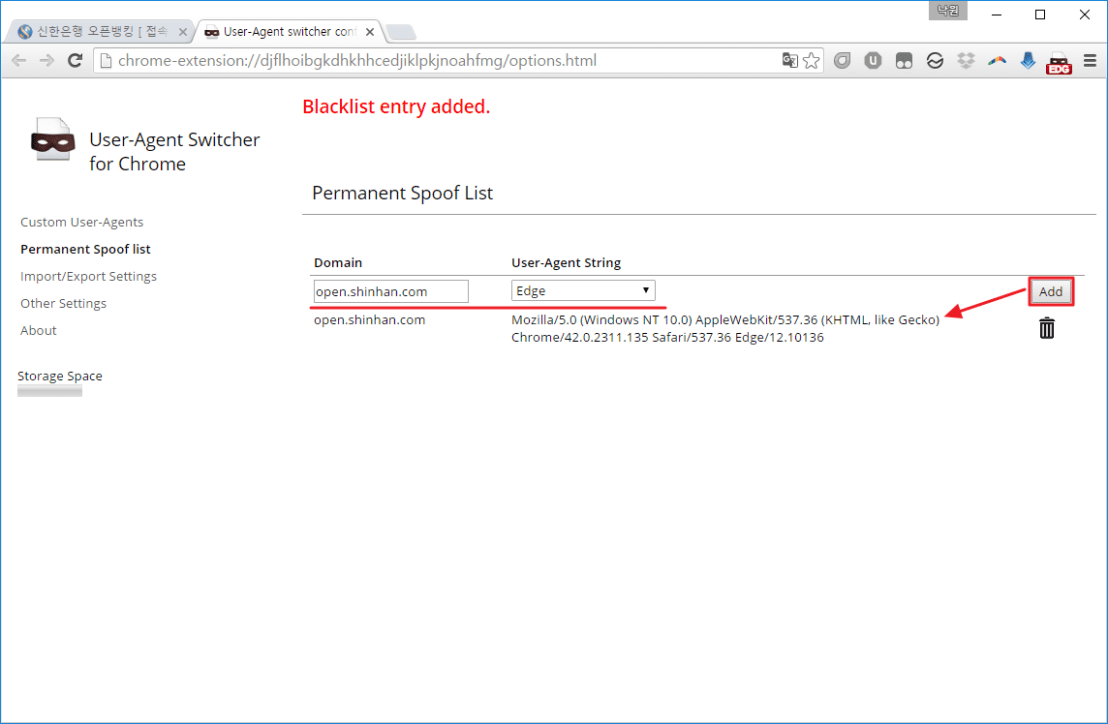Go to Import/Export Settings page

coord(88,276)
